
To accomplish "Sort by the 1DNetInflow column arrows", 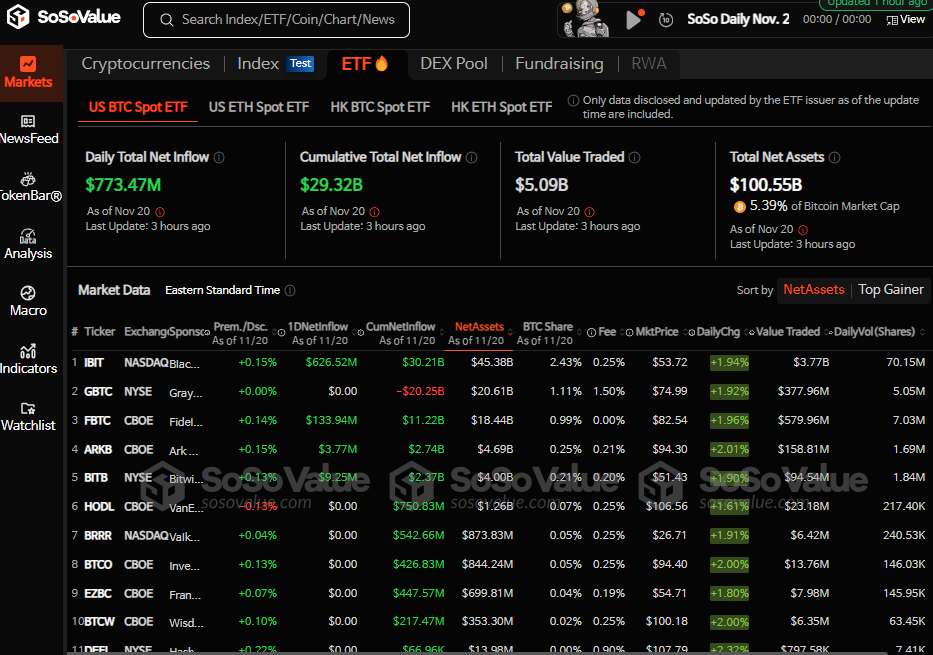I will (355, 332).
